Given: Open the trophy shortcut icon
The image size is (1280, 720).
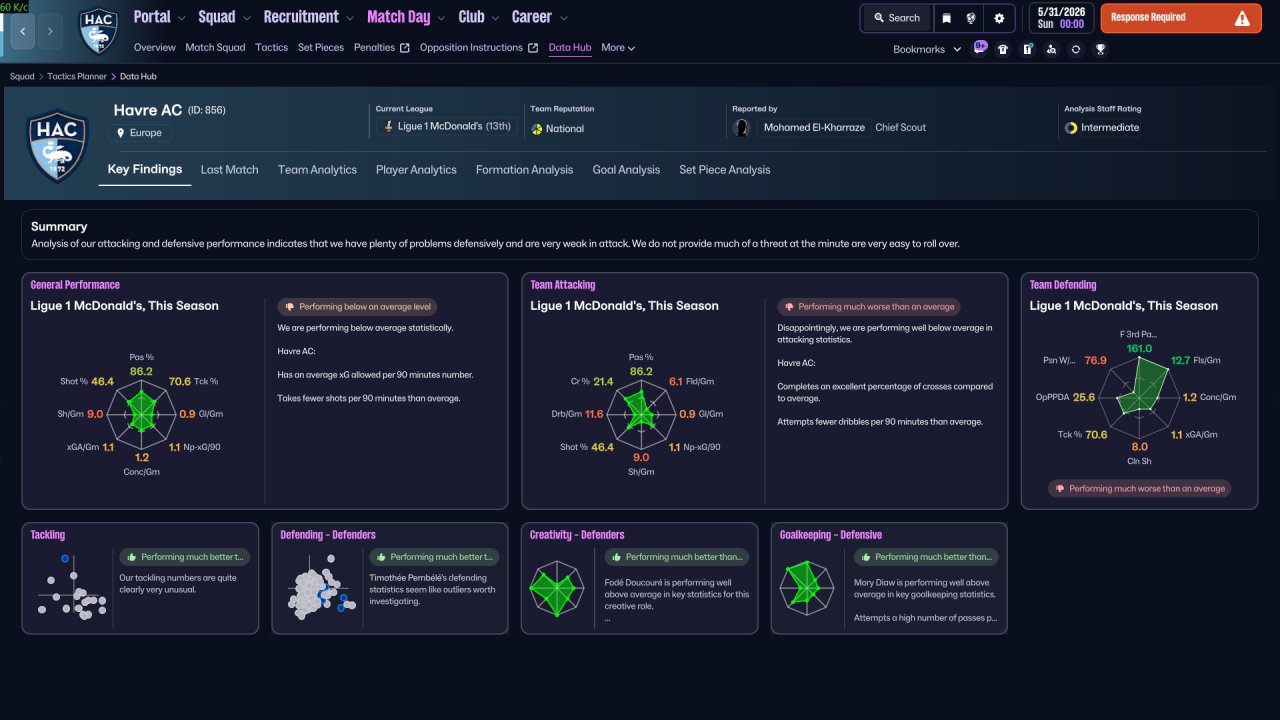Looking at the screenshot, I should [1100, 49].
